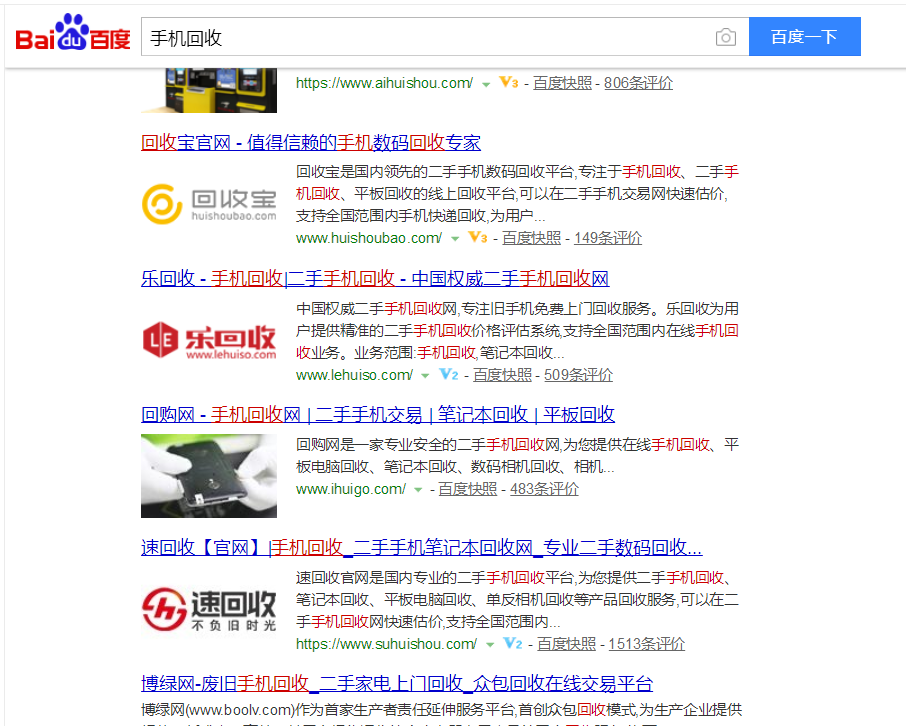View 483条评价 reviews link
This screenshot has width=906, height=726.
pos(544,489)
